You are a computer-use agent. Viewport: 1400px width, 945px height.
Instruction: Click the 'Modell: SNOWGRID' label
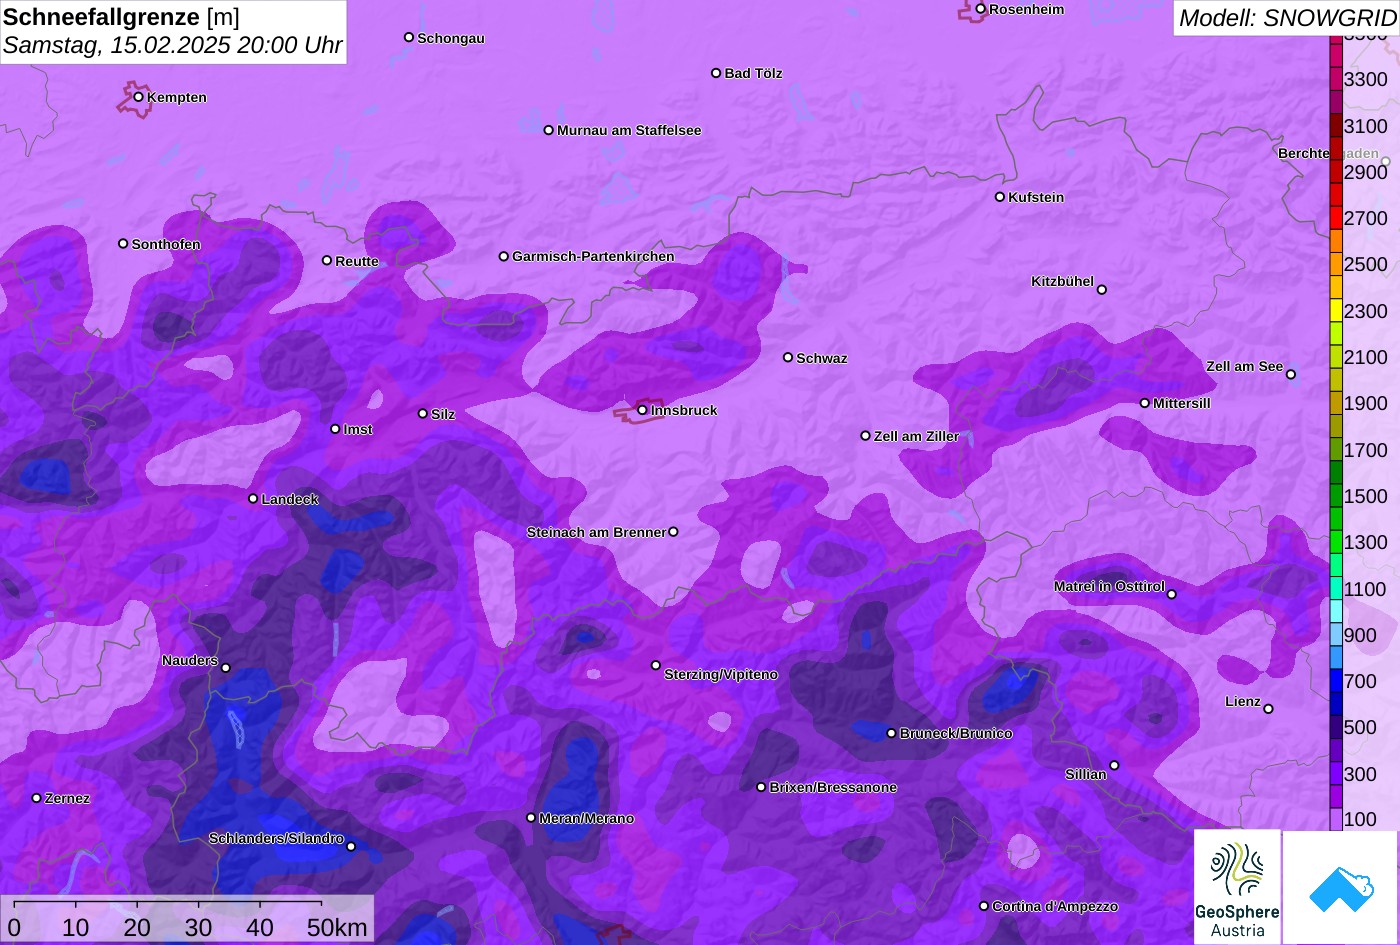1287,17
